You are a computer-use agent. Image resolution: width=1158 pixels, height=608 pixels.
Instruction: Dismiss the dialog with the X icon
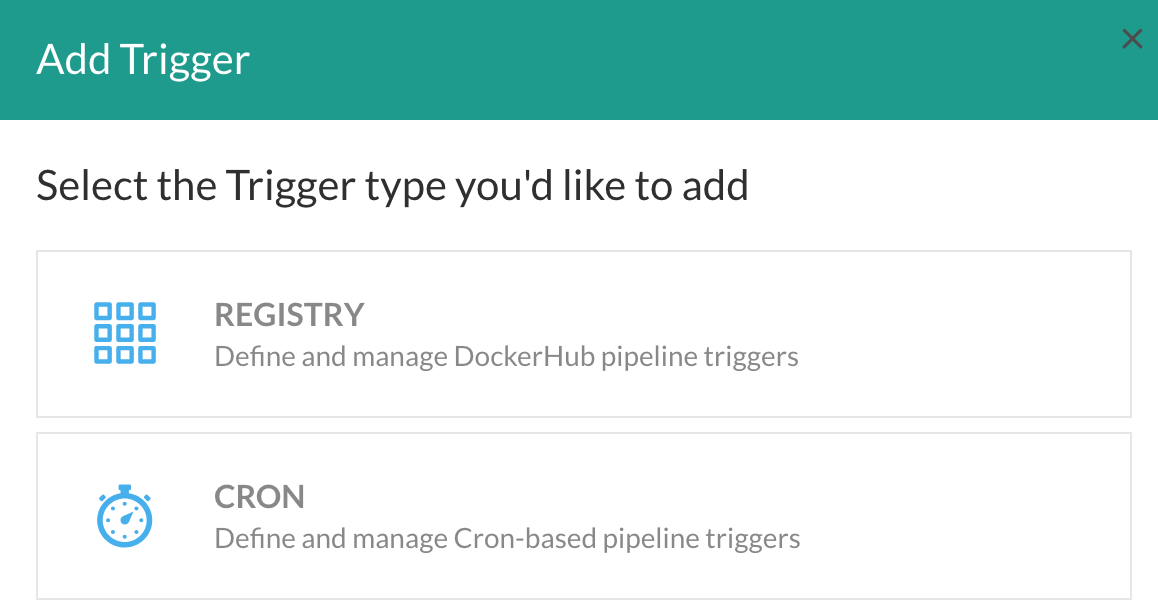(x=1131, y=39)
